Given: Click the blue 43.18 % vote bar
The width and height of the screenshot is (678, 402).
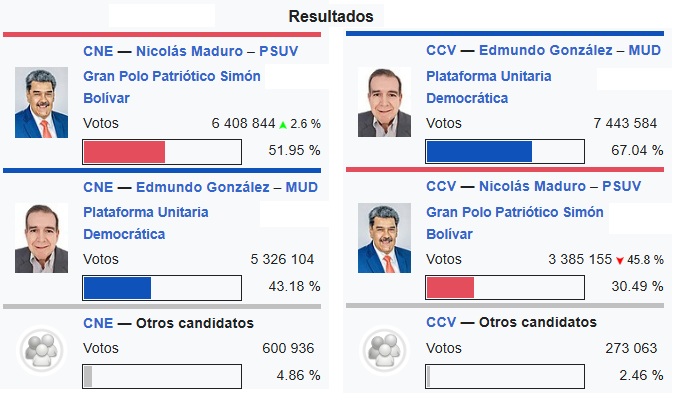Looking at the screenshot, I should (x=117, y=288).
